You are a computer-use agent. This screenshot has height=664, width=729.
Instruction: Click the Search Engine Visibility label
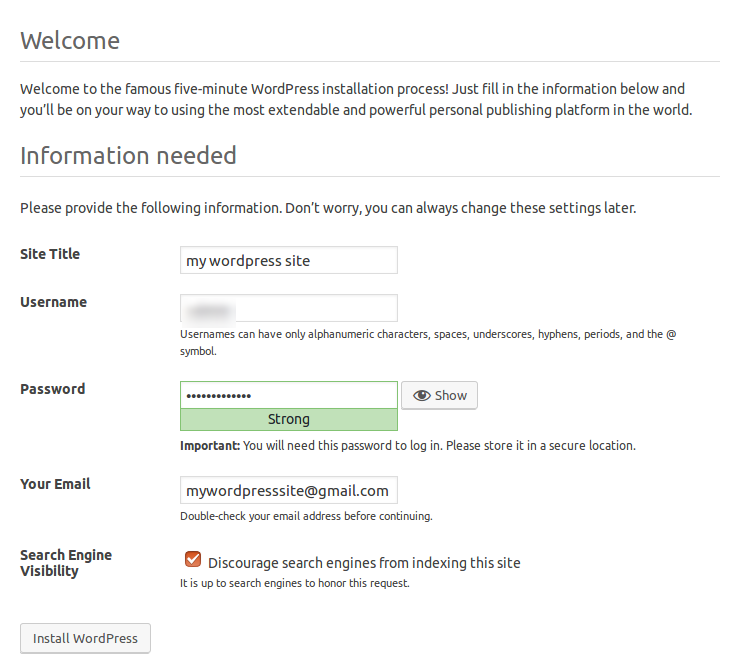coord(65,563)
